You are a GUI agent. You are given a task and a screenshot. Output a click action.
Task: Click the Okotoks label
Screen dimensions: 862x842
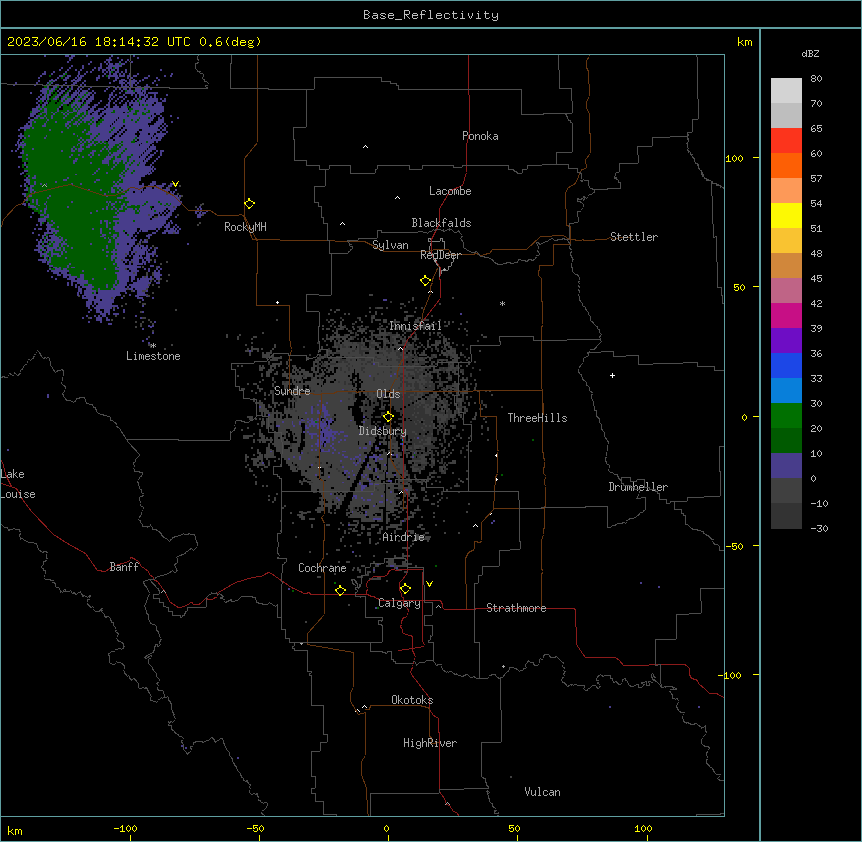(x=412, y=700)
